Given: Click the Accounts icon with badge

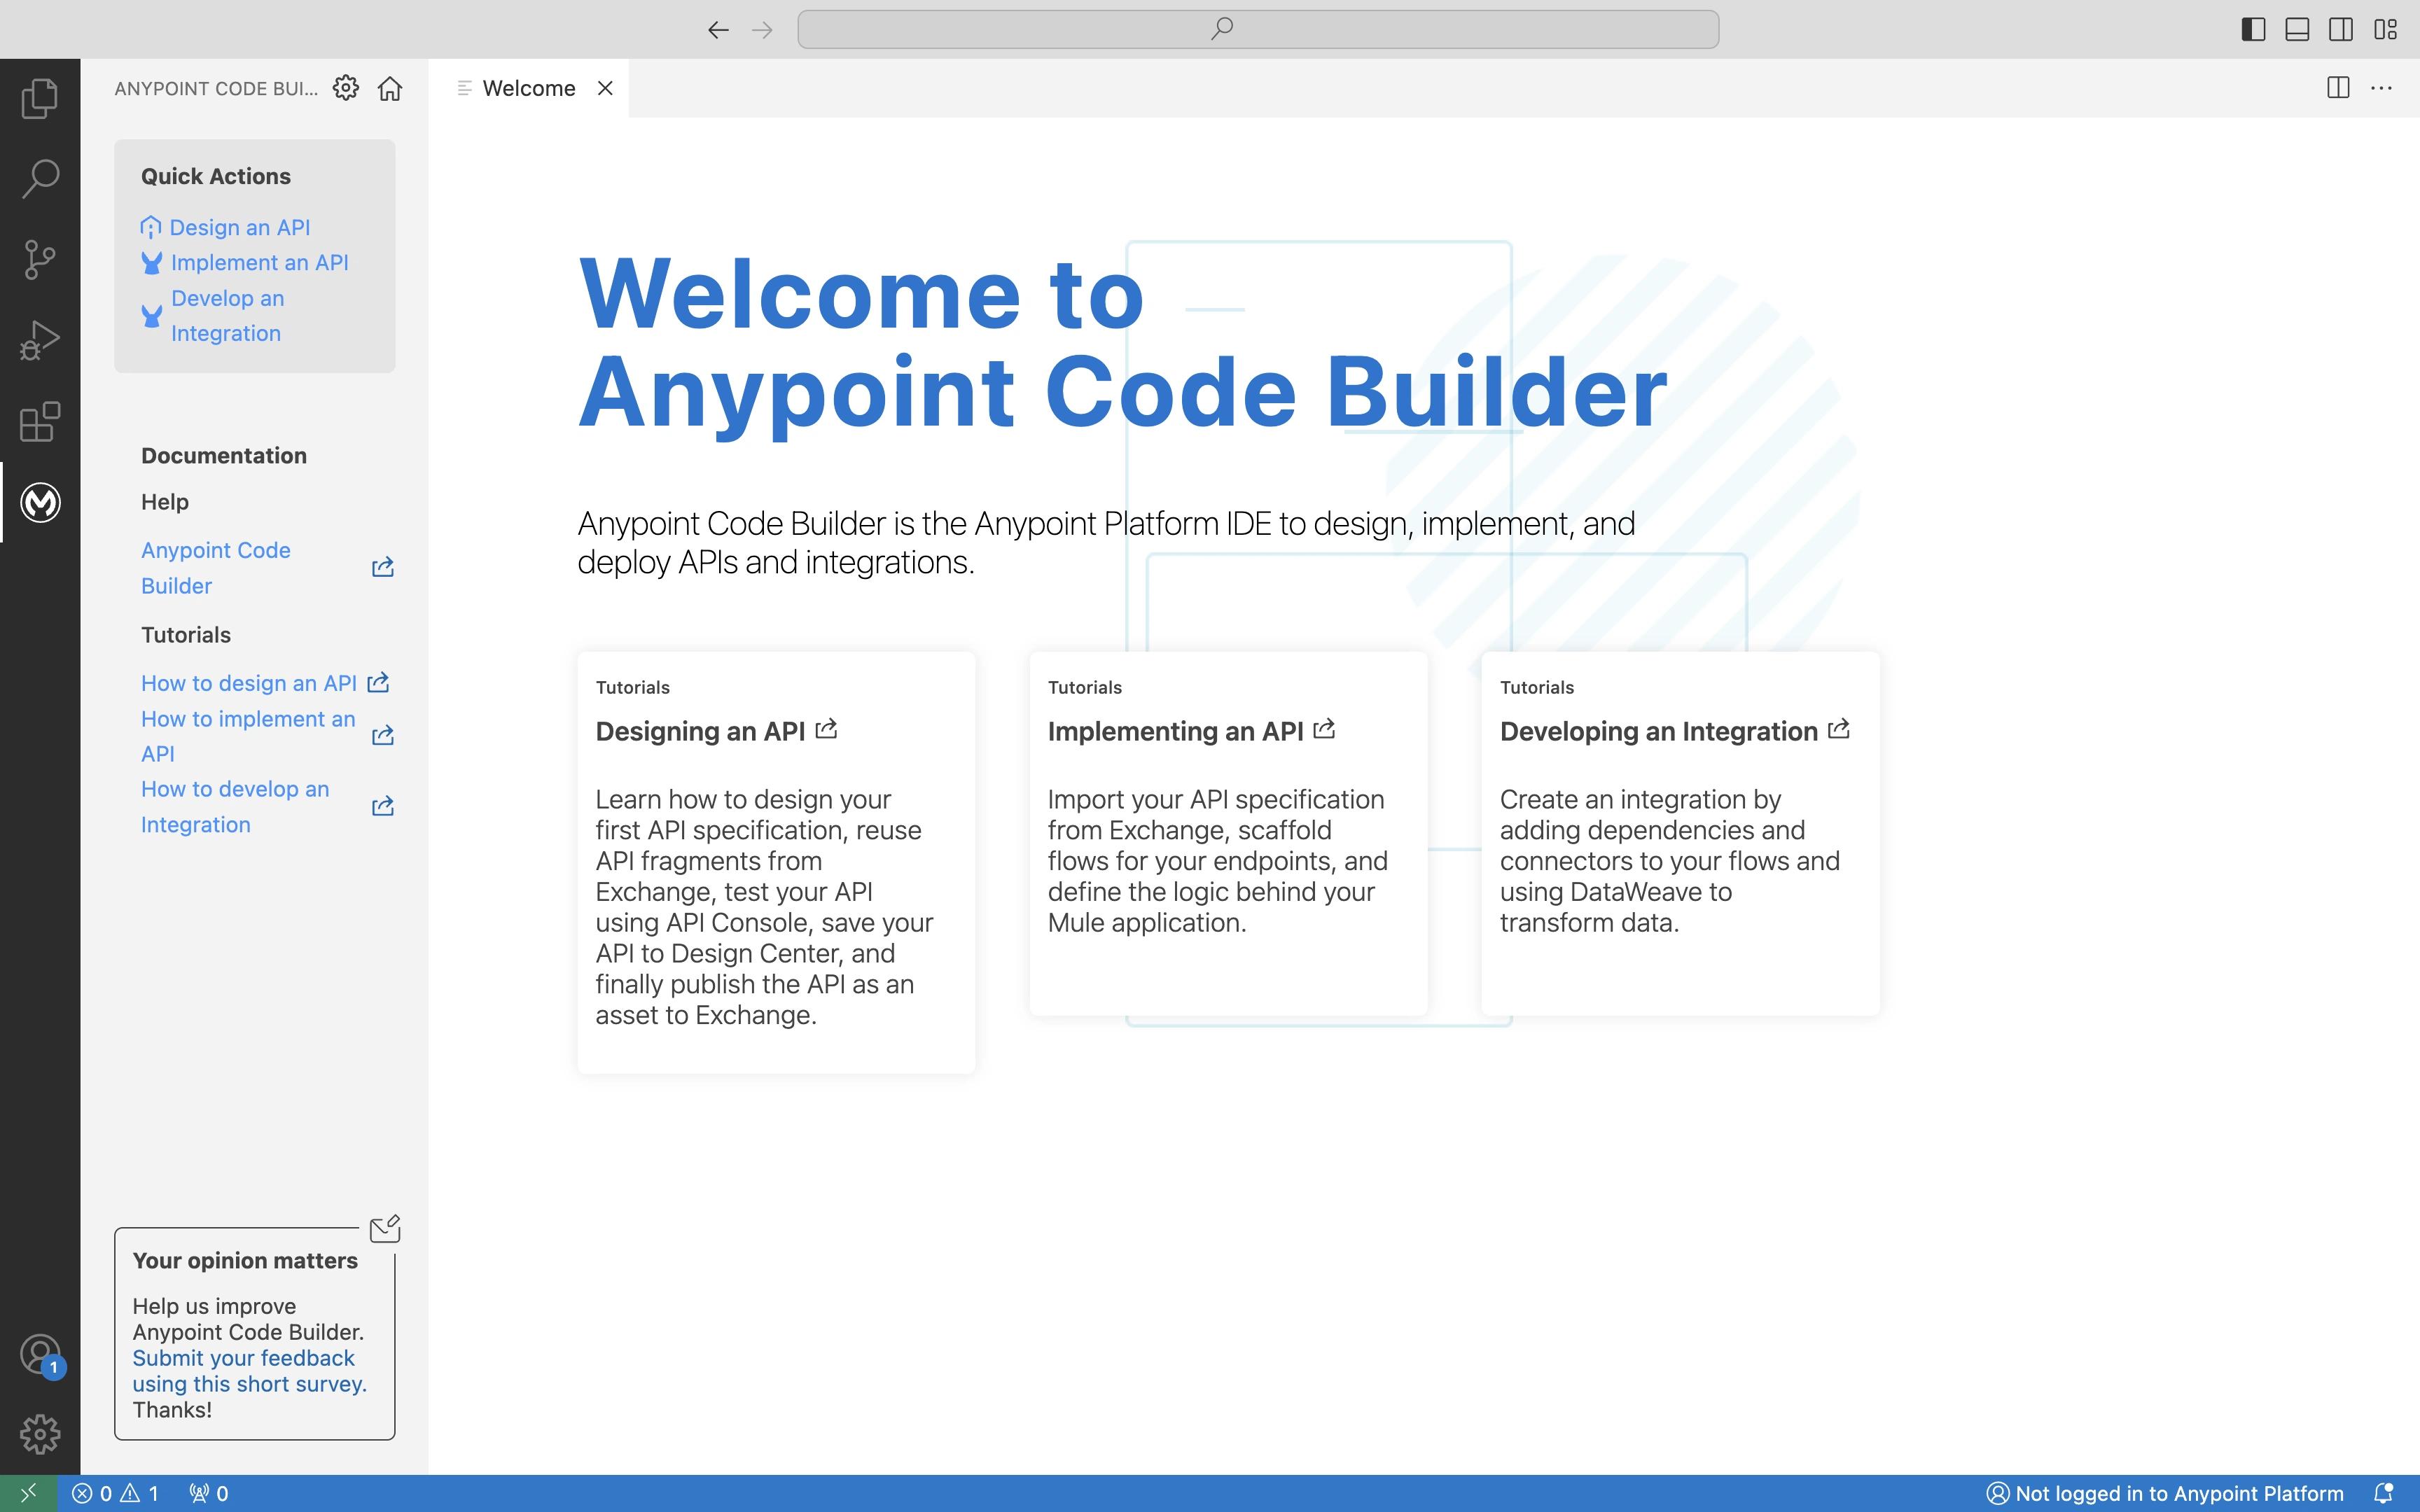Looking at the screenshot, I should (x=40, y=1355).
